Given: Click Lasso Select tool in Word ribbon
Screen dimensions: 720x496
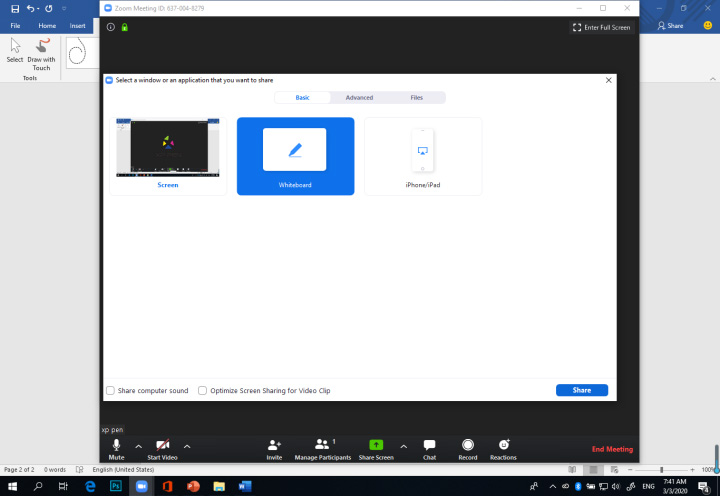Looking at the screenshot, I should (x=78, y=53).
